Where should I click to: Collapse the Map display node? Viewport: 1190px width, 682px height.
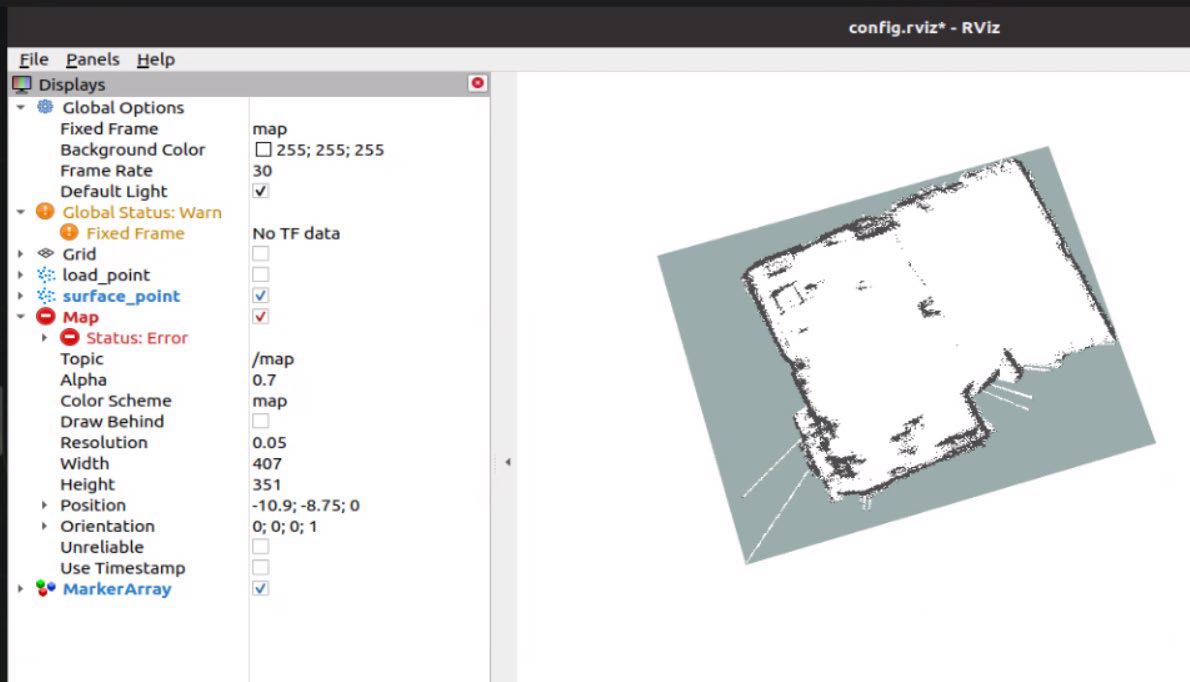(x=20, y=317)
